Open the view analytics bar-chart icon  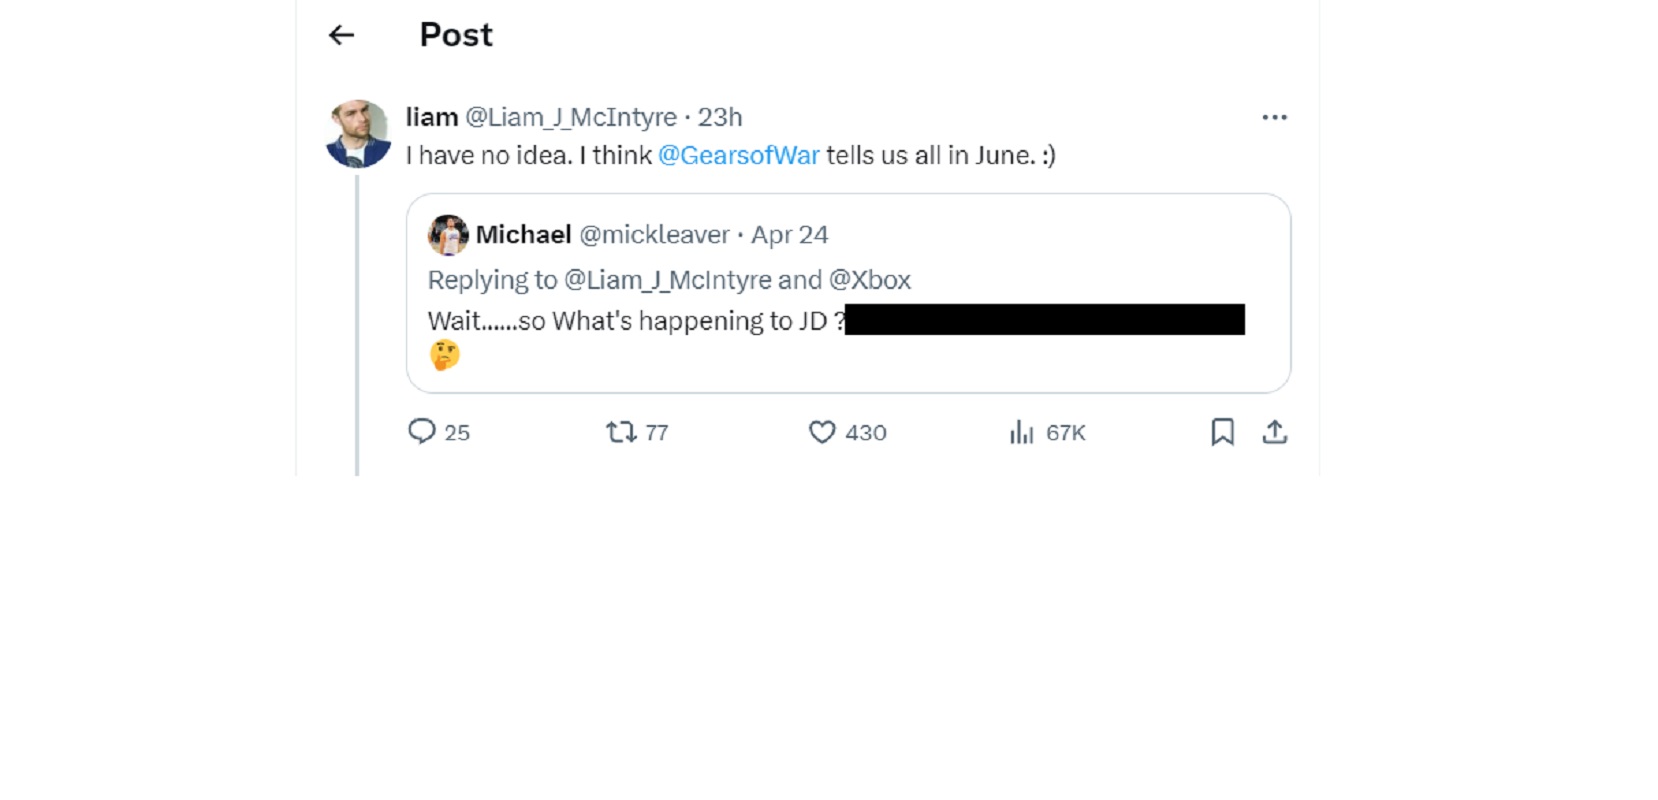pos(1021,432)
